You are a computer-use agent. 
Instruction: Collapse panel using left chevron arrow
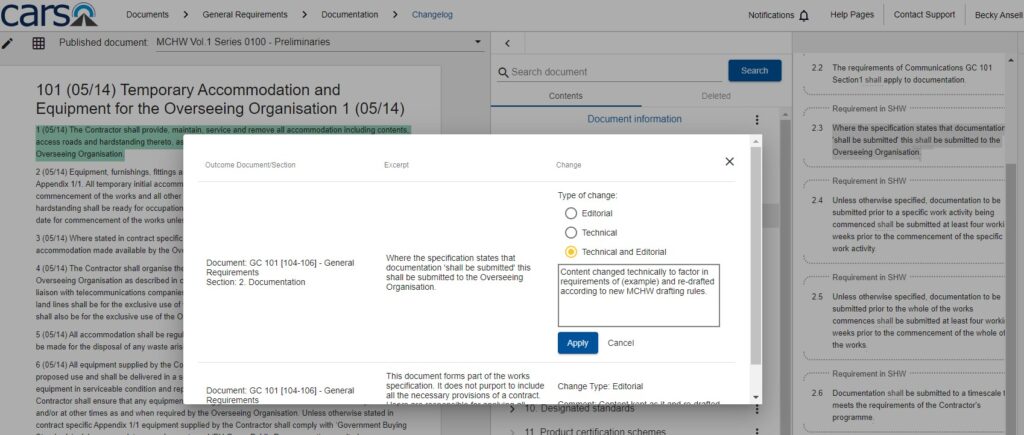(x=507, y=43)
